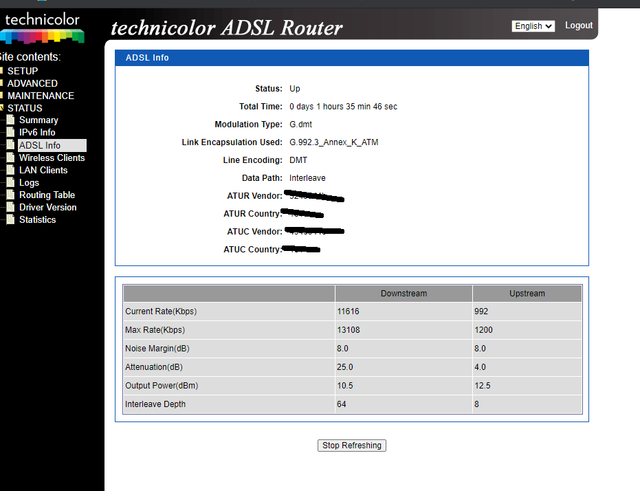Select upstream attenuation 4.0
This screenshot has width=640, height=491.
pyautogui.click(x=480, y=367)
